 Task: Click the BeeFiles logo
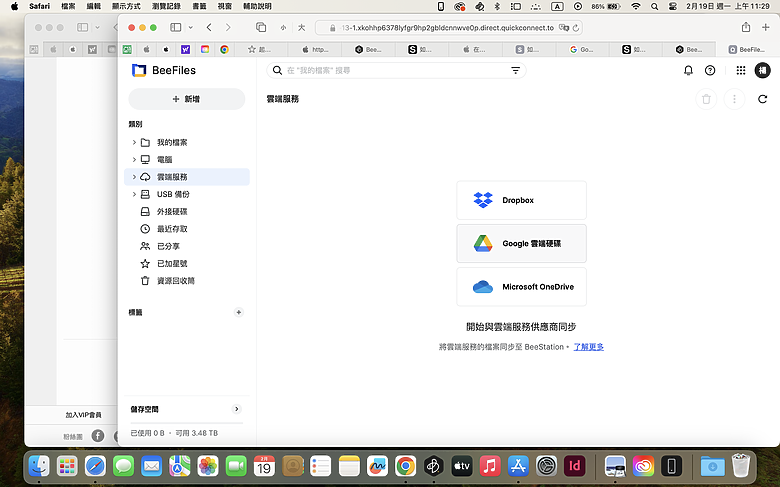tap(164, 71)
